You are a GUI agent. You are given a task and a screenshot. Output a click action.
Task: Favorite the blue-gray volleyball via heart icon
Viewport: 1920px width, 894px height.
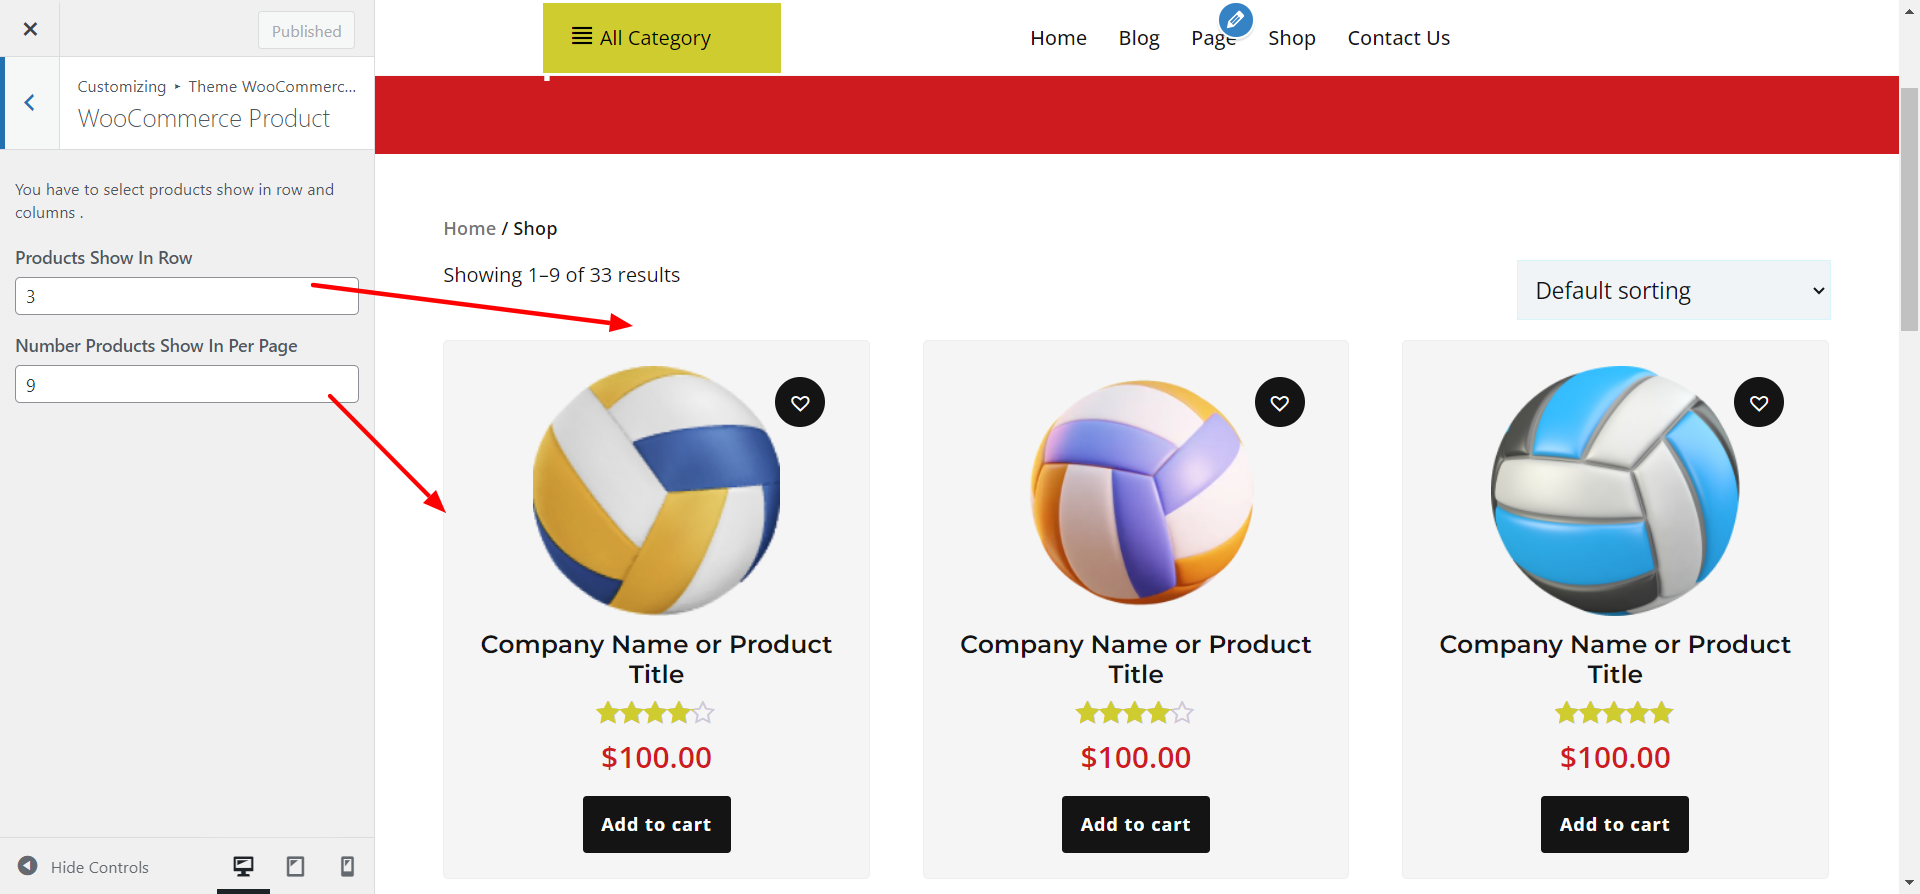pyautogui.click(x=1758, y=403)
